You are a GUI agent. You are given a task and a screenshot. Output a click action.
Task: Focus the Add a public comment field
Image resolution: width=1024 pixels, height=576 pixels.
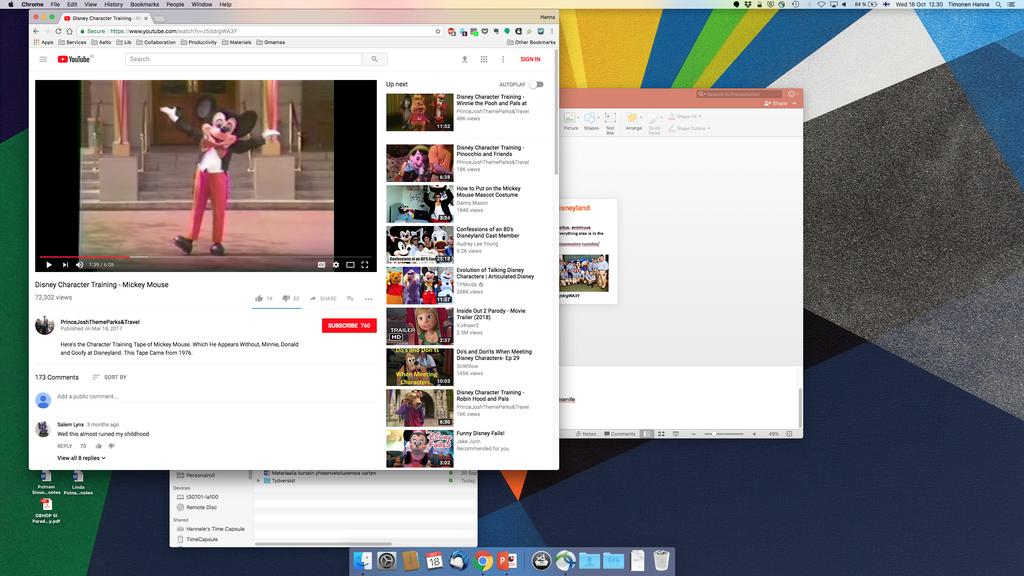pos(216,396)
